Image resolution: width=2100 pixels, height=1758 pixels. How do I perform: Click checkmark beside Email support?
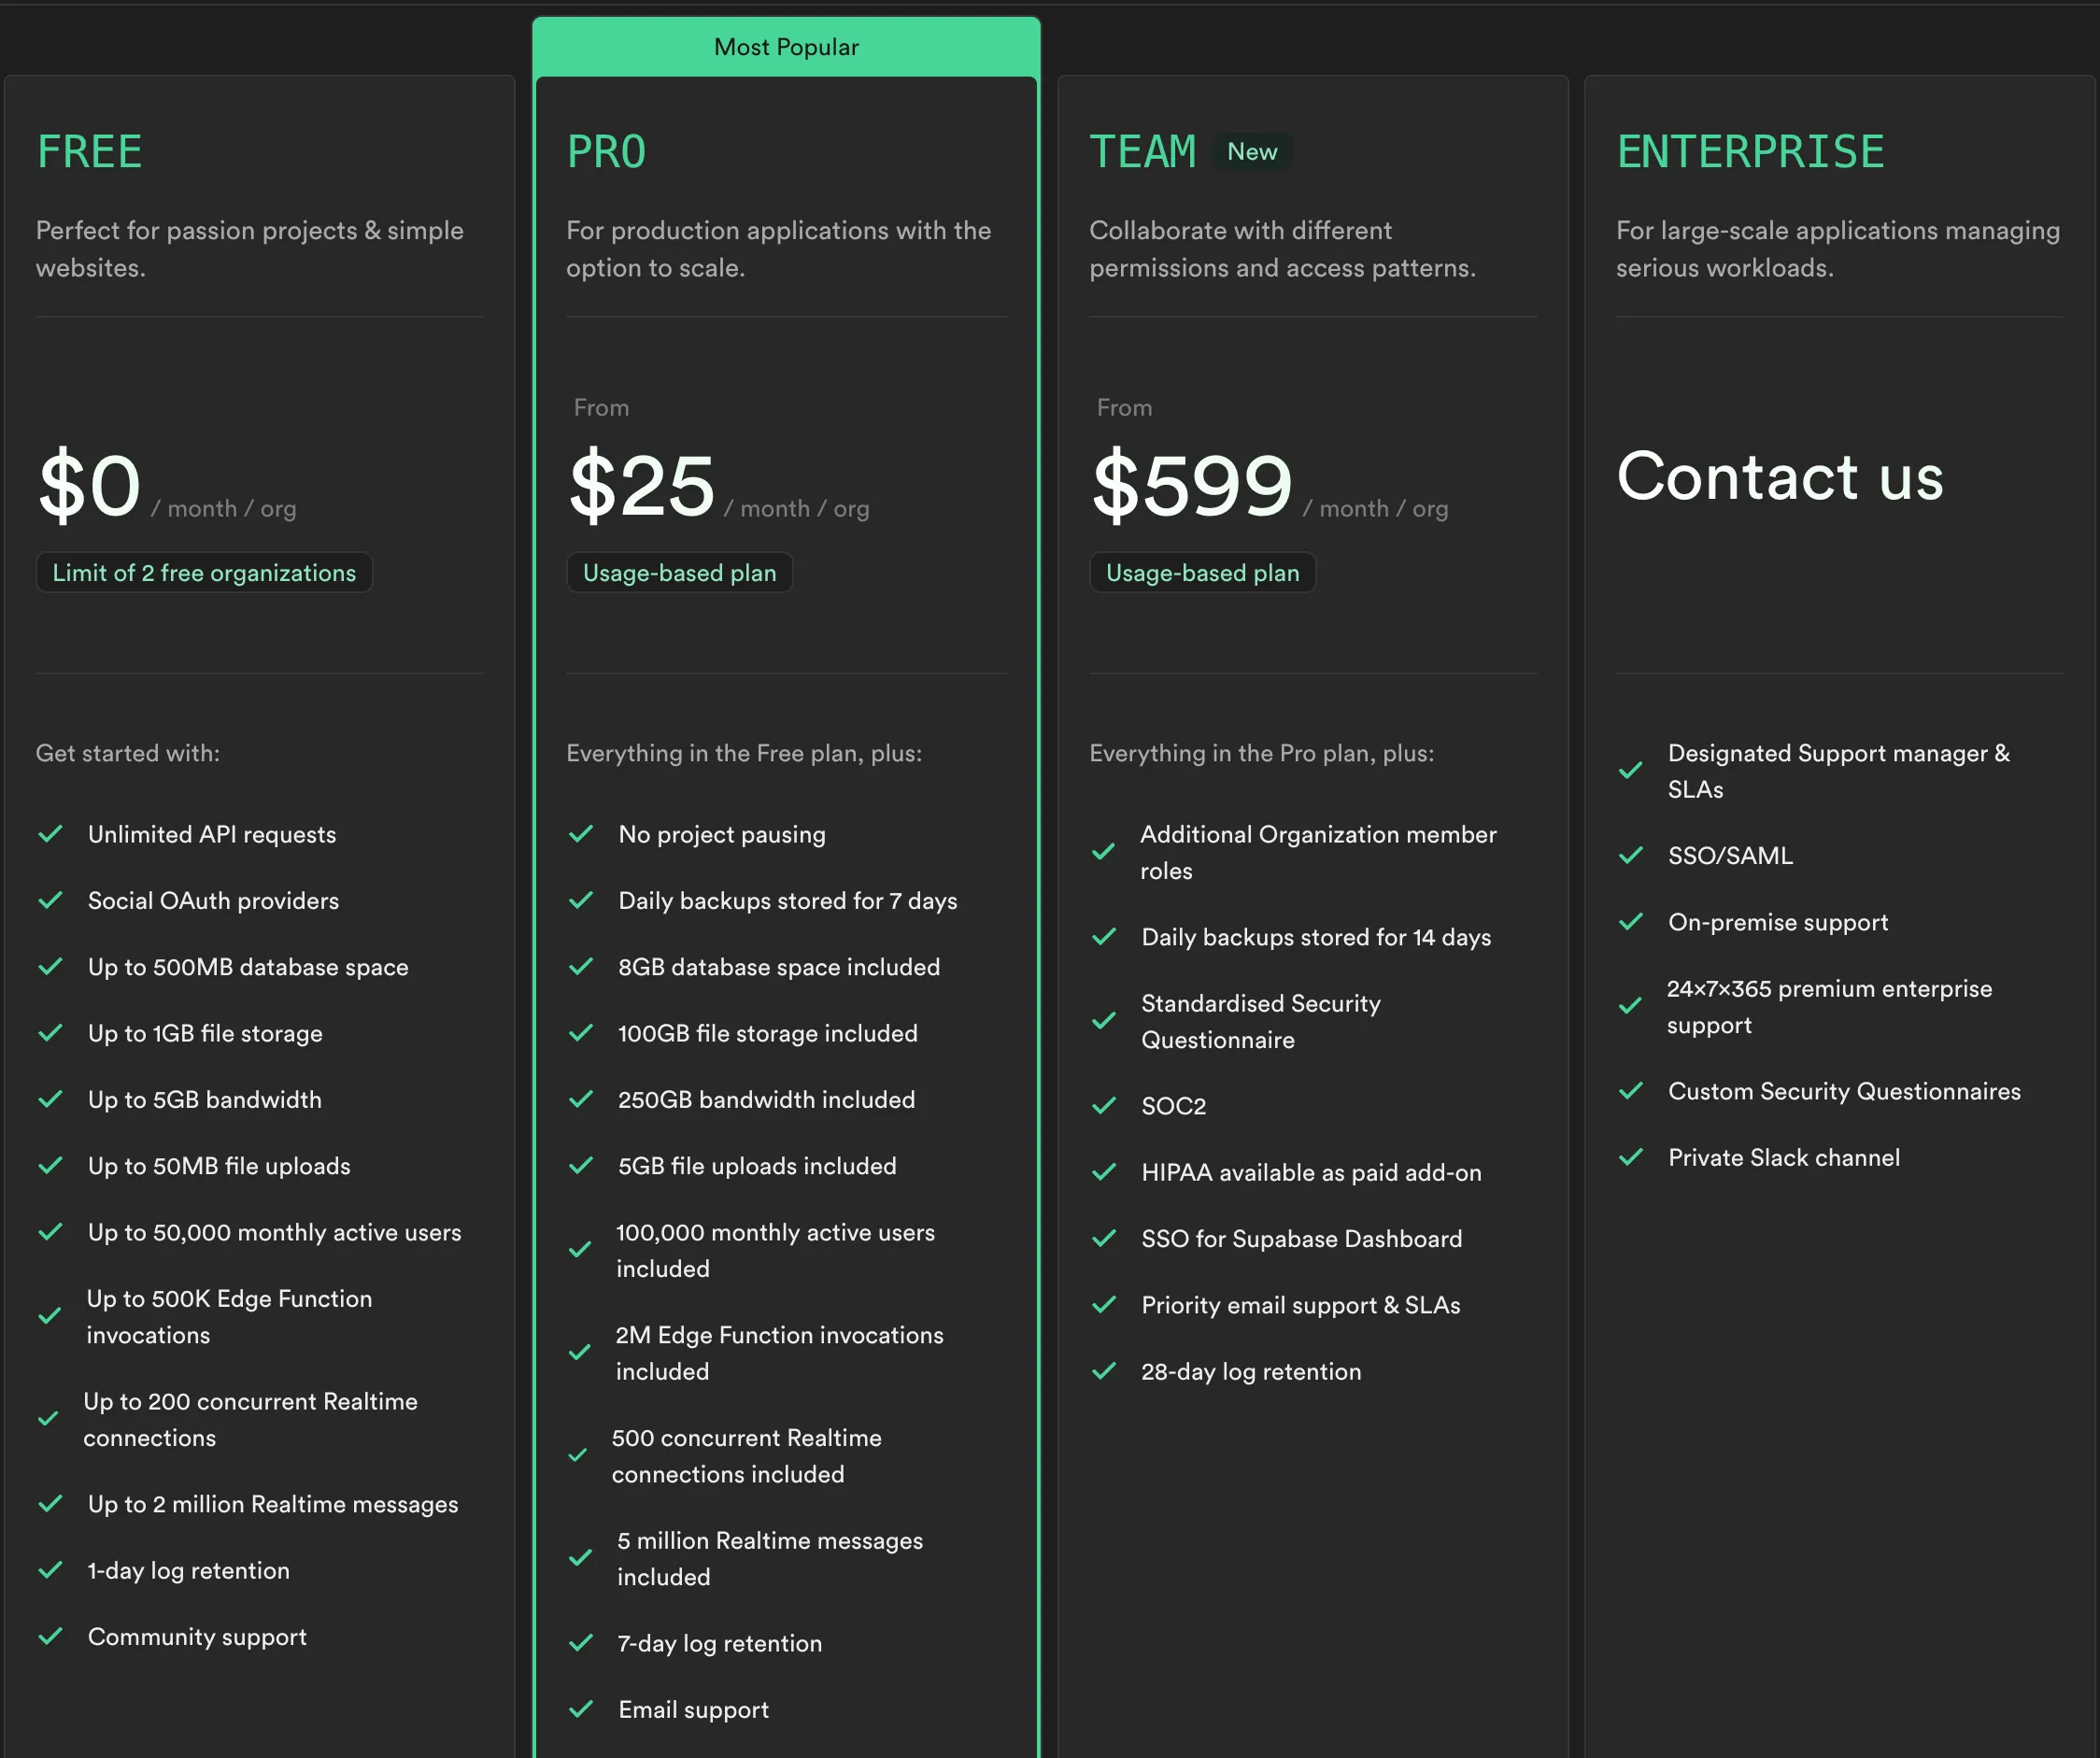(581, 1709)
